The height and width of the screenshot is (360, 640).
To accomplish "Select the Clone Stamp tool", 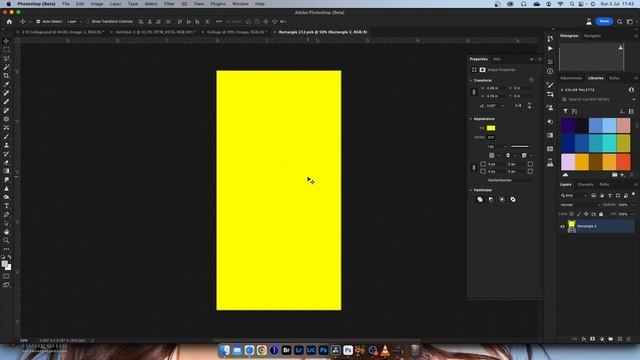I will tap(6, 145).
